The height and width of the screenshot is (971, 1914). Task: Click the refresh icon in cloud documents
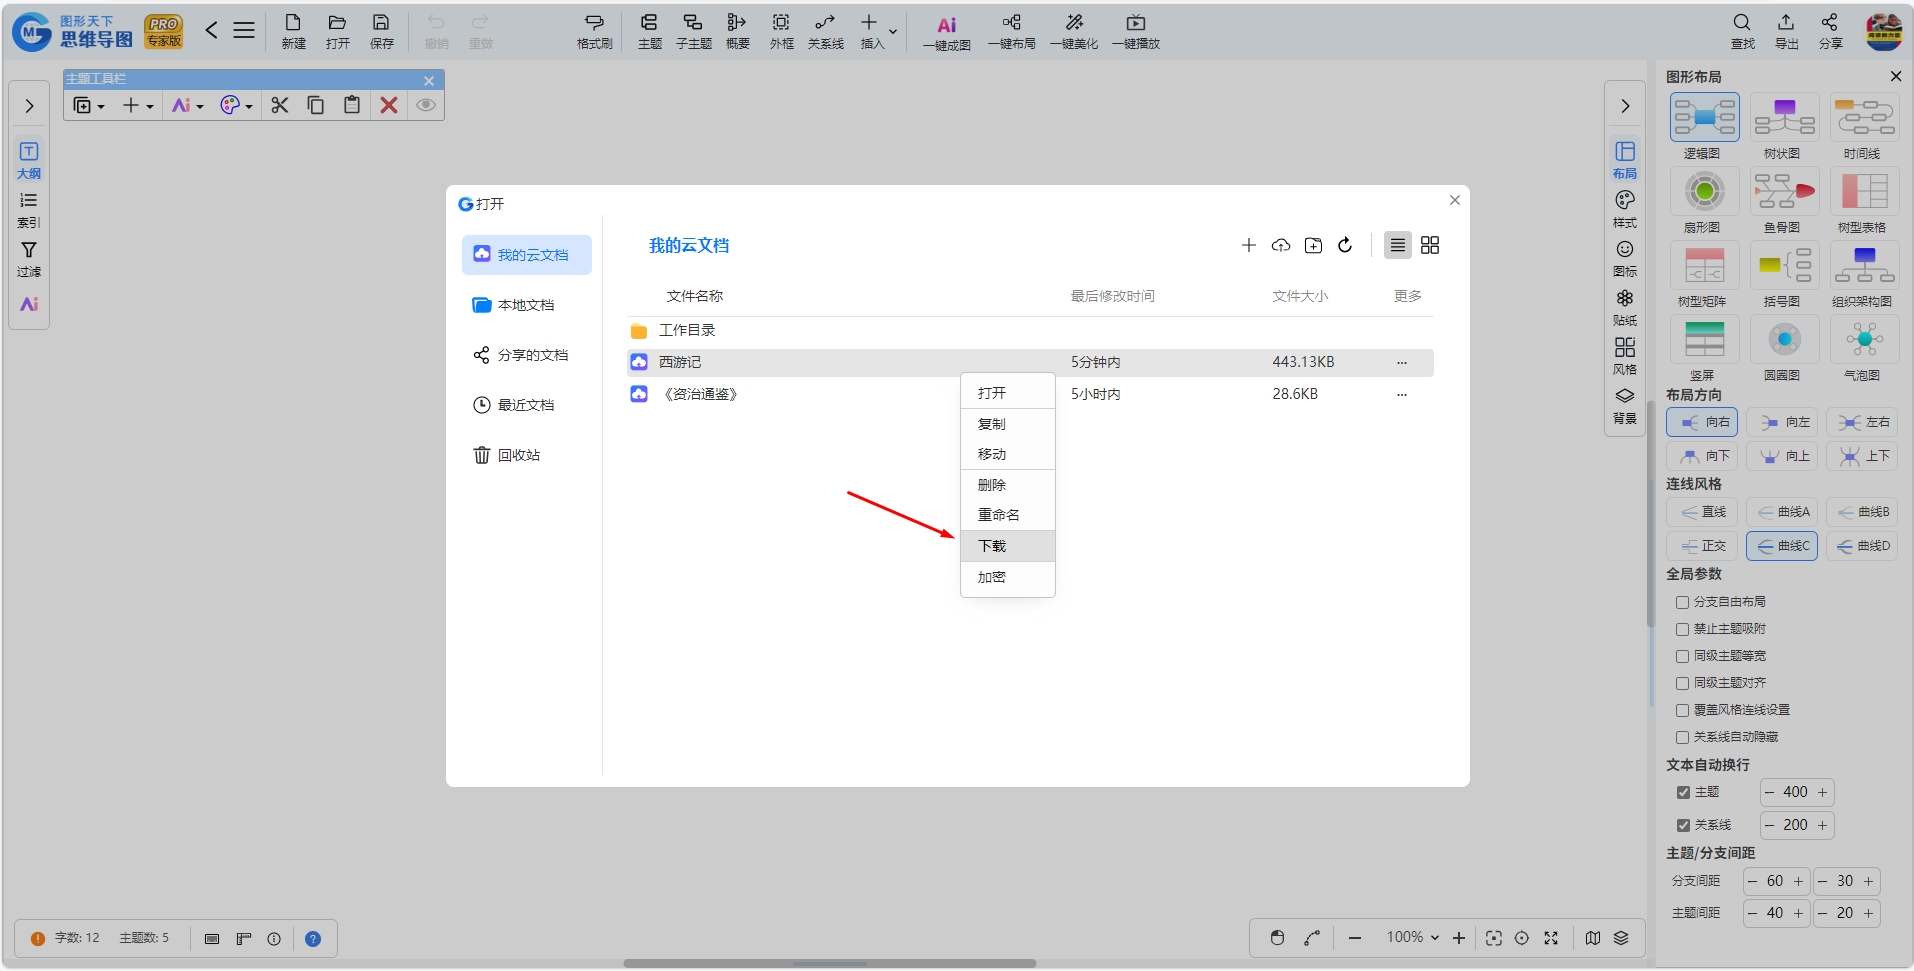[1345, 245]
